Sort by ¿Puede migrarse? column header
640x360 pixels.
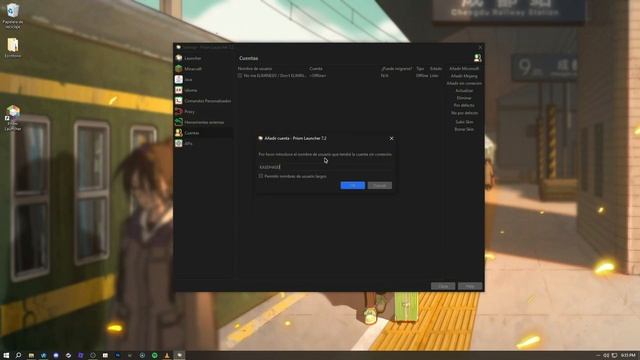397,69
